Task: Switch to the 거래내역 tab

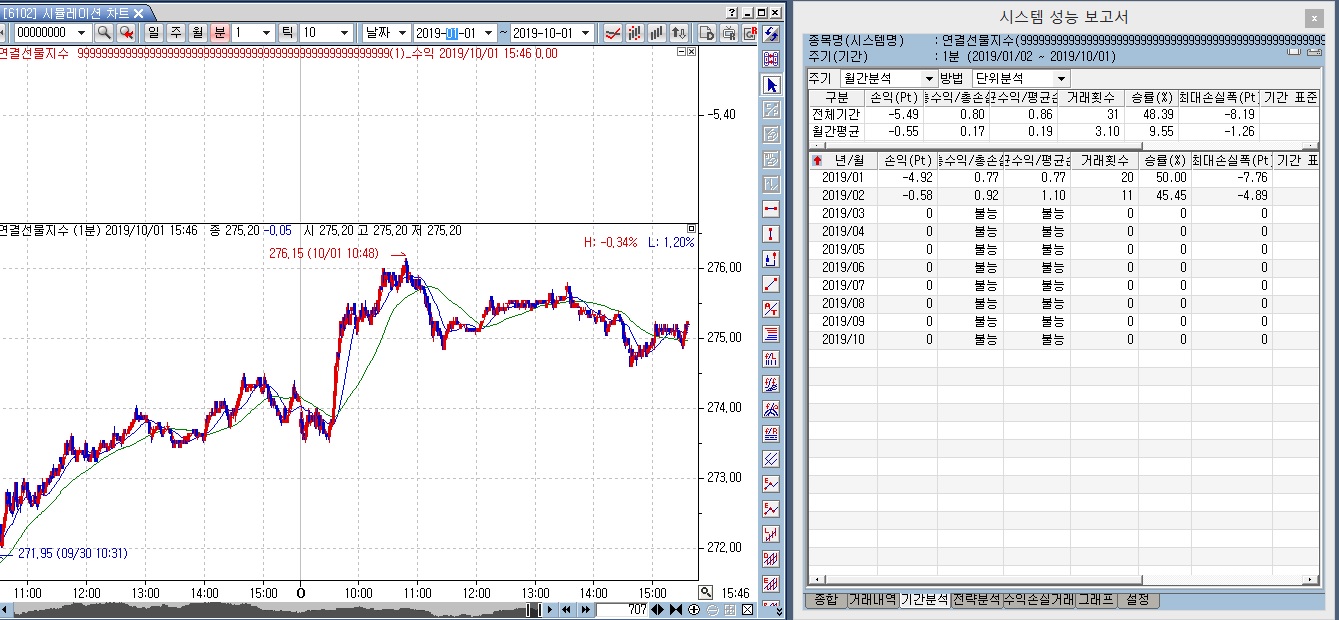Action: coord(872,600)
